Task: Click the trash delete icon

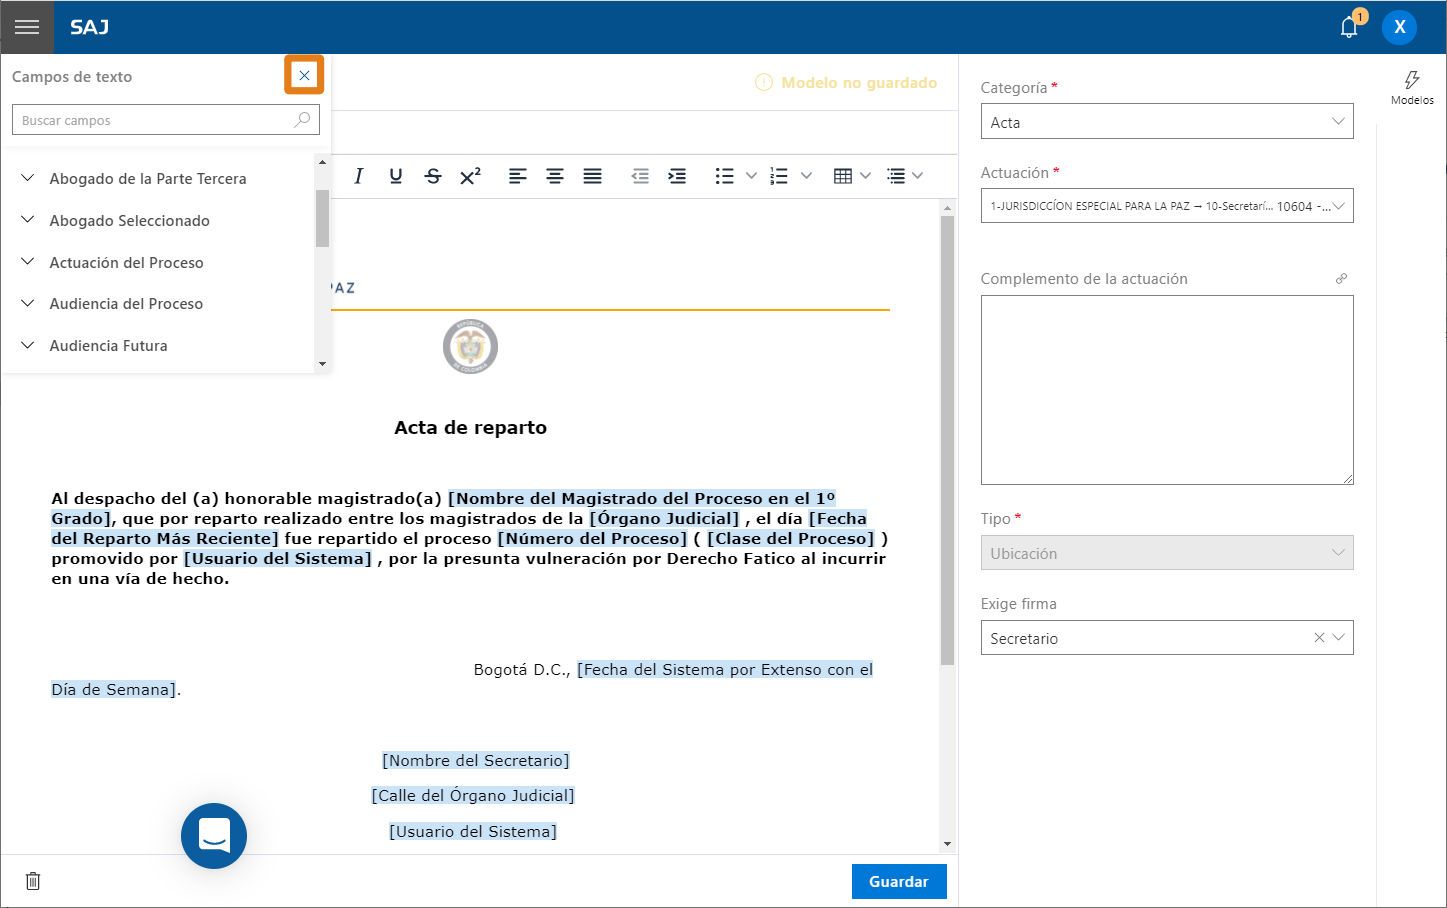Action: [33, 881]
